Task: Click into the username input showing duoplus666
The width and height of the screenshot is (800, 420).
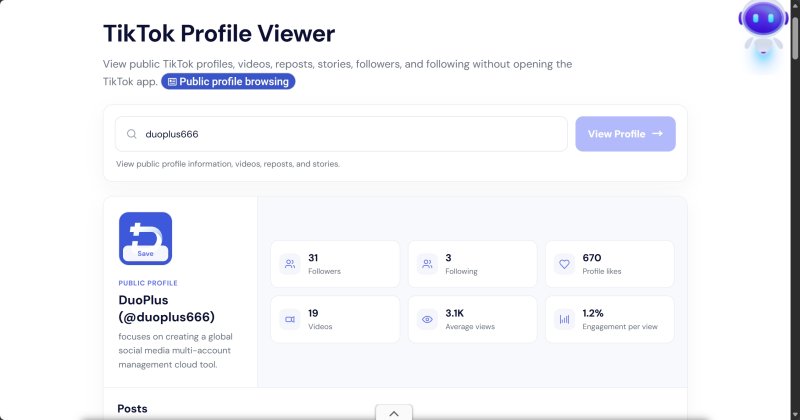Action: point(341,134)
